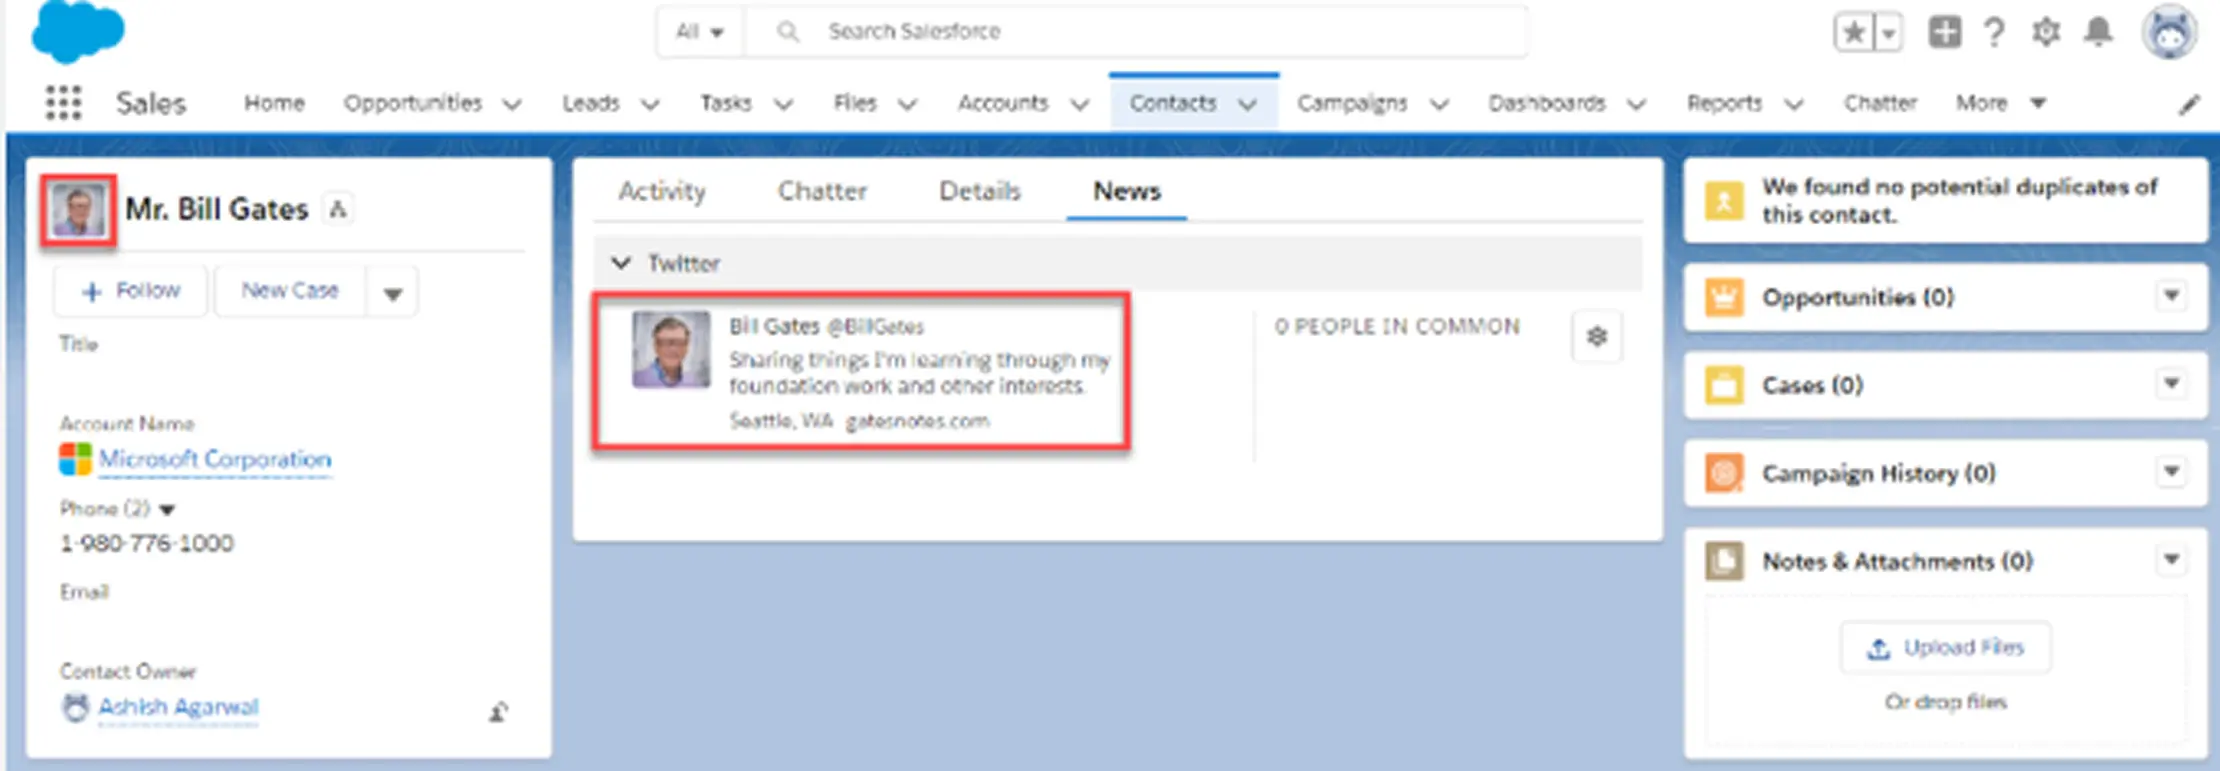The height and width of the screenshot is (771, 2220).
Task: Click the Upload Files button
Action: 1945,648
